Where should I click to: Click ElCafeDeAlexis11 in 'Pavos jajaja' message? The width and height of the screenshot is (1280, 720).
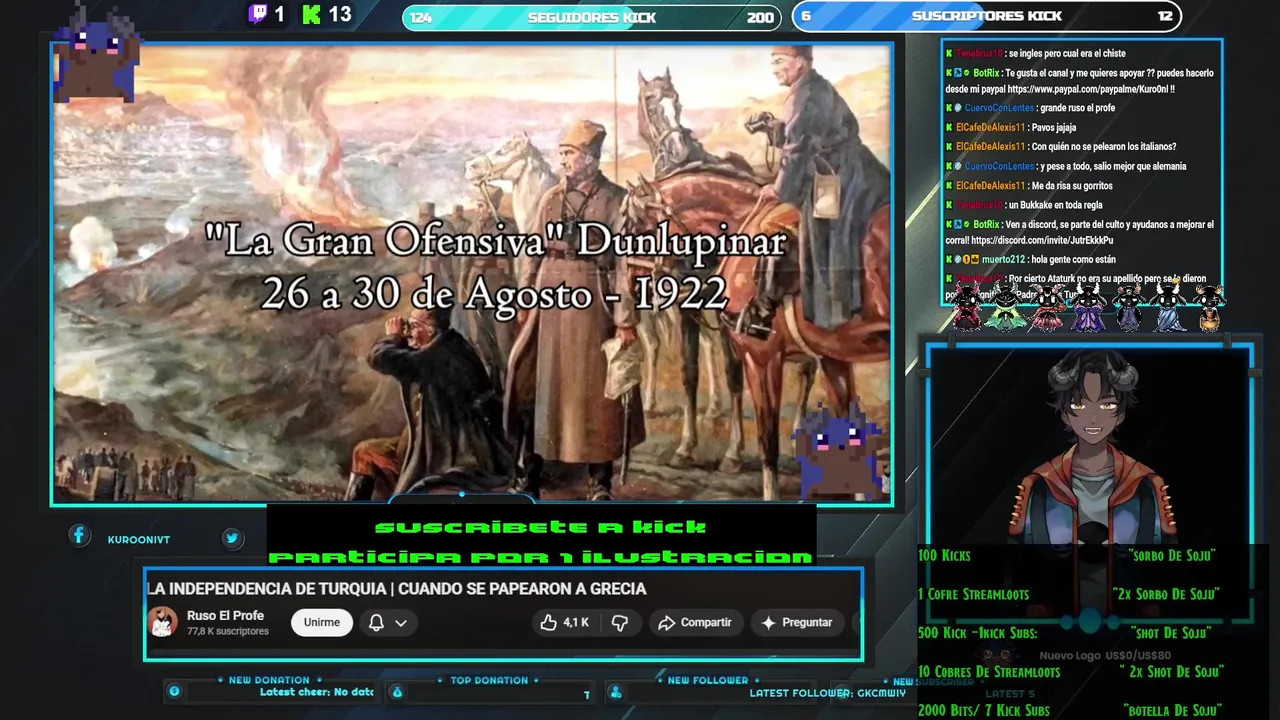pyautogui.click(x=990, y=127)
